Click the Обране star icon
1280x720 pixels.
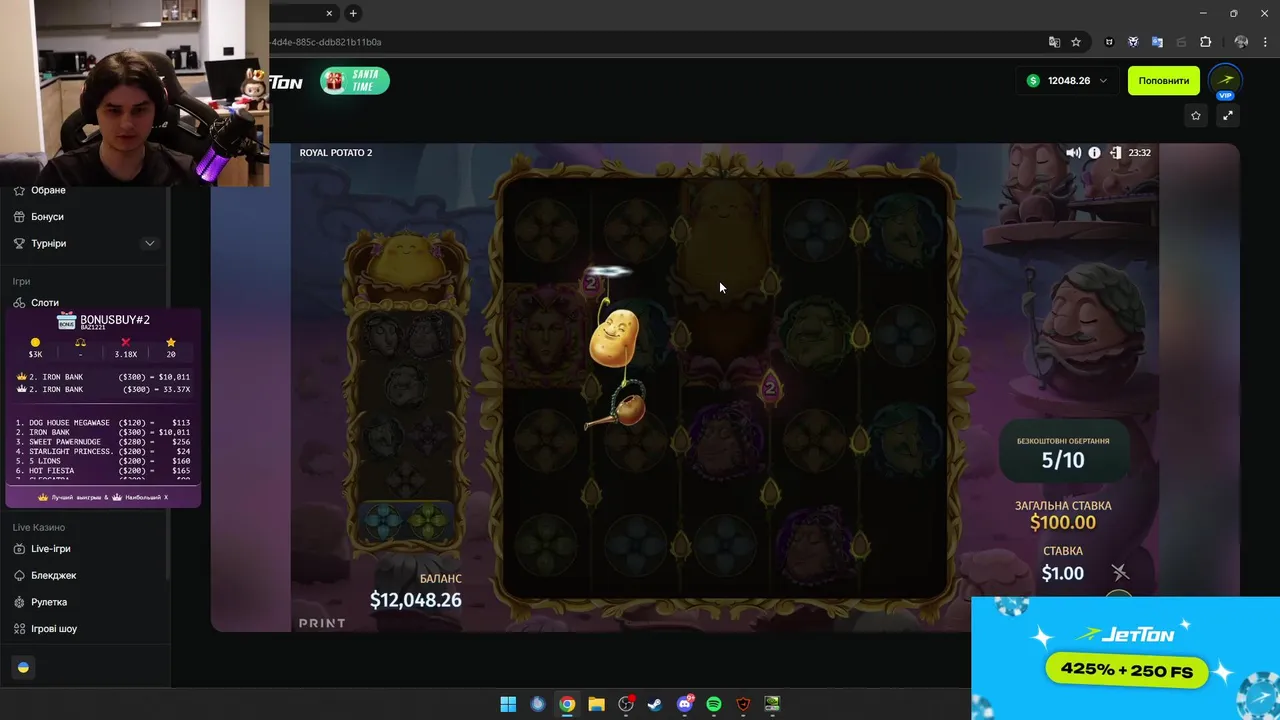point(20,190)
